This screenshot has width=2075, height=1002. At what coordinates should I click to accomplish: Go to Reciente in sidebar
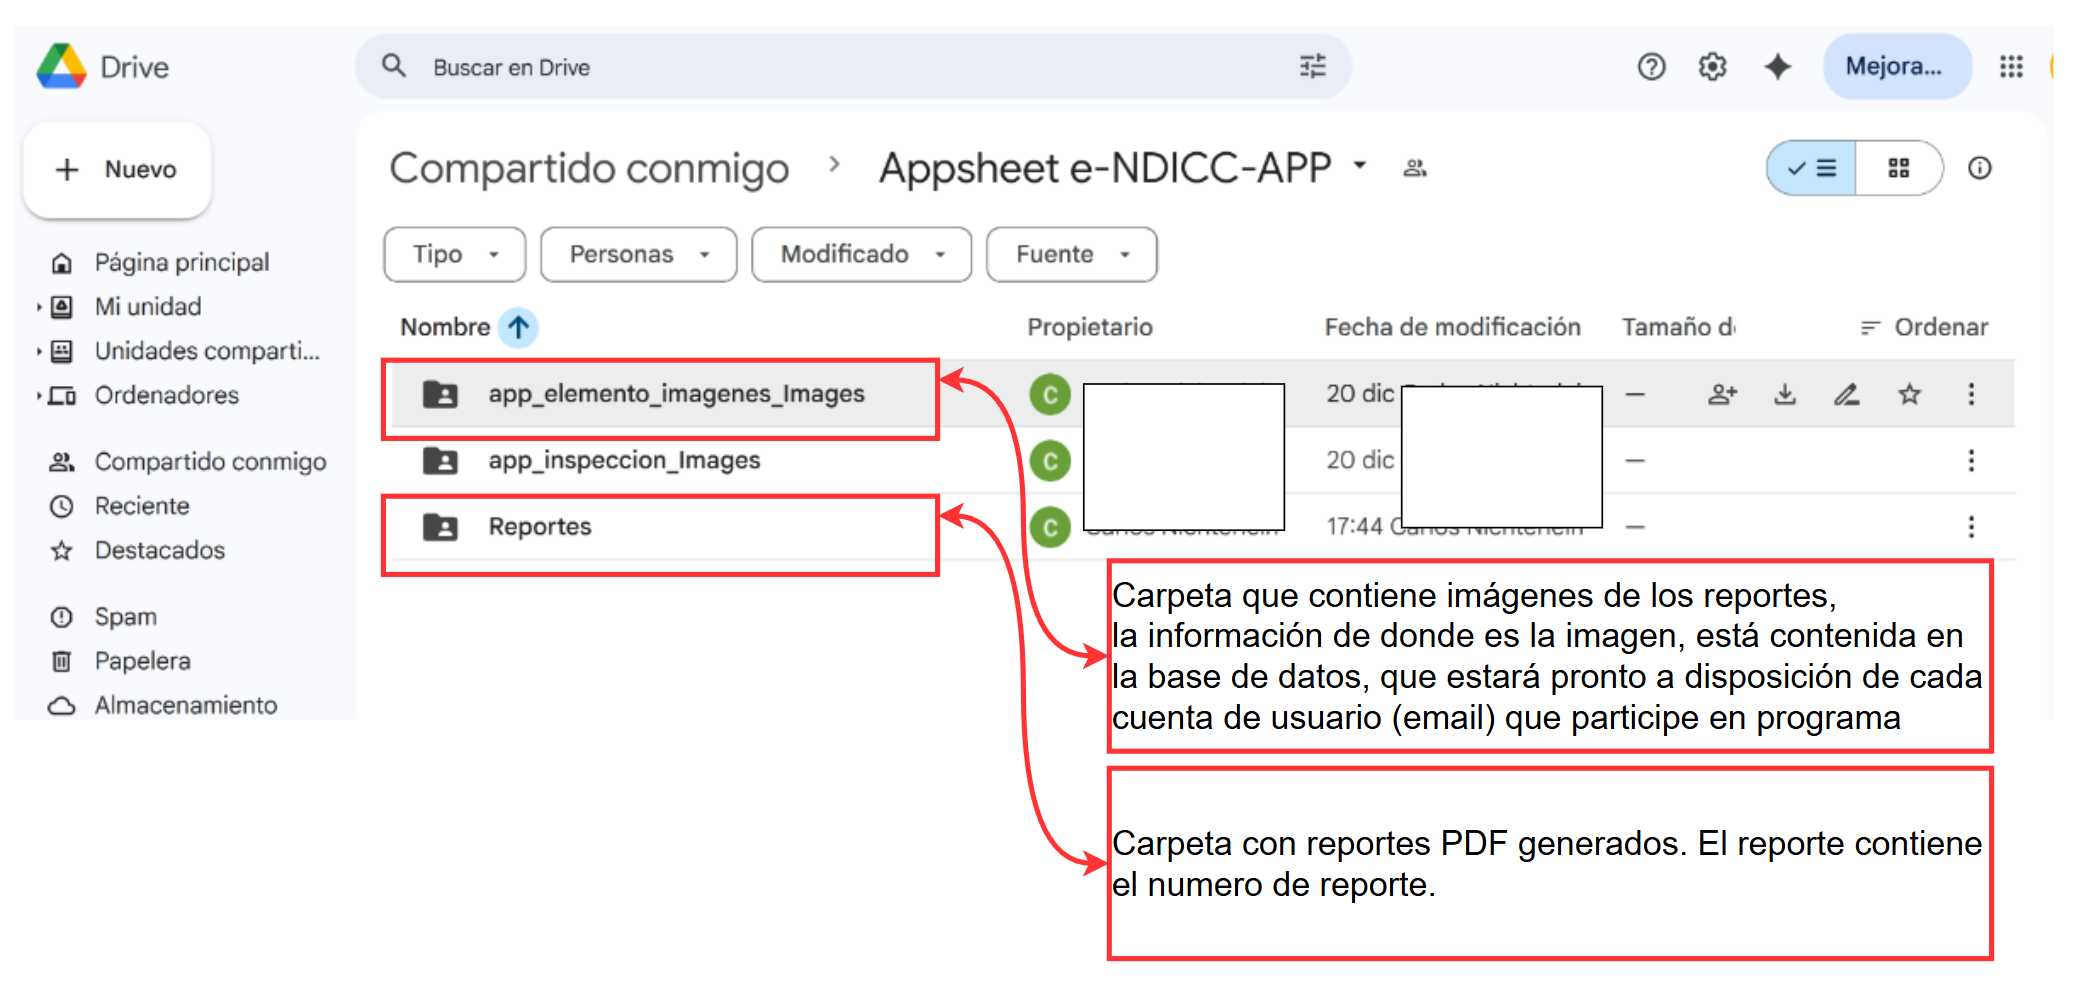click(x=141, y=506)
